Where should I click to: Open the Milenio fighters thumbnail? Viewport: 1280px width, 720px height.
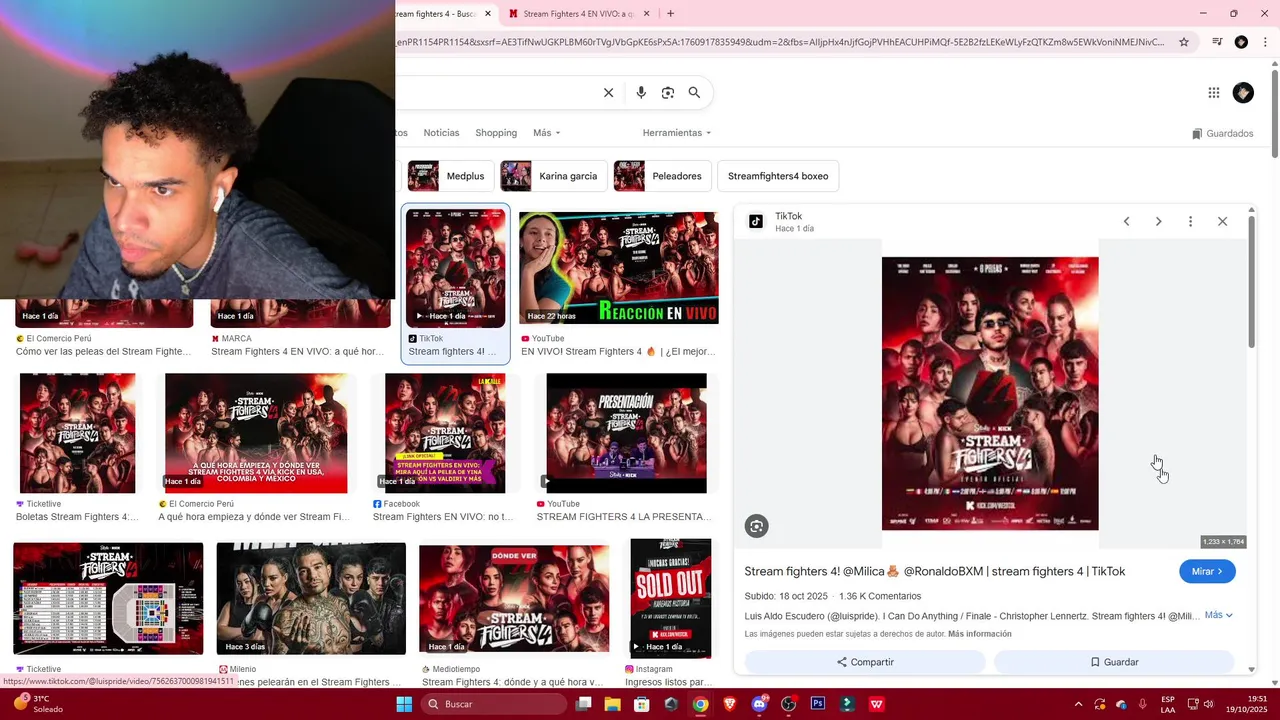click(311, 599)
